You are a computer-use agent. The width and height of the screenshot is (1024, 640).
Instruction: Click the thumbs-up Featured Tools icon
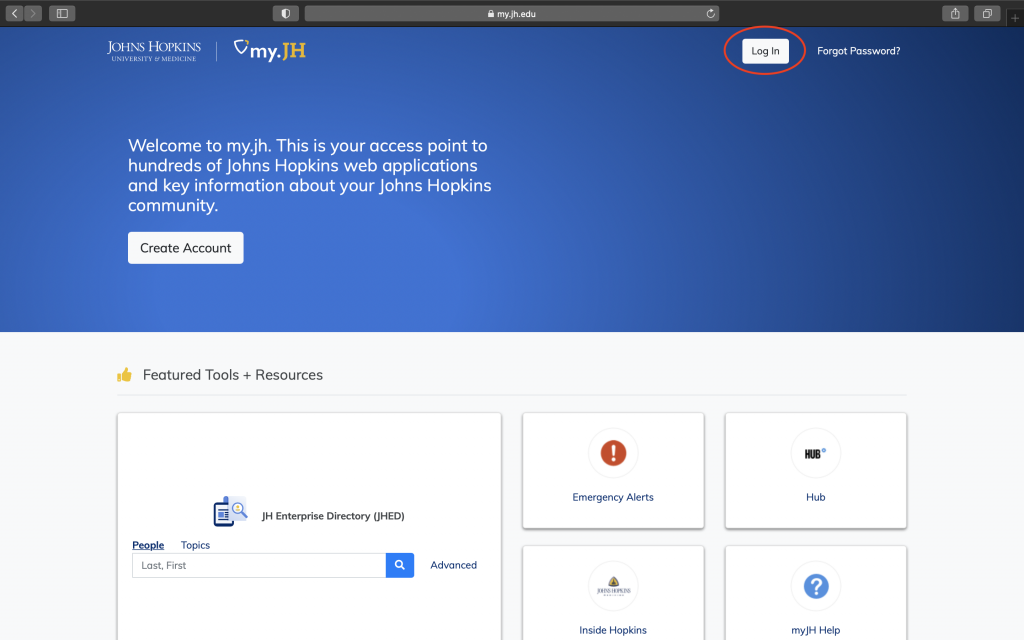tap(124, 374)
